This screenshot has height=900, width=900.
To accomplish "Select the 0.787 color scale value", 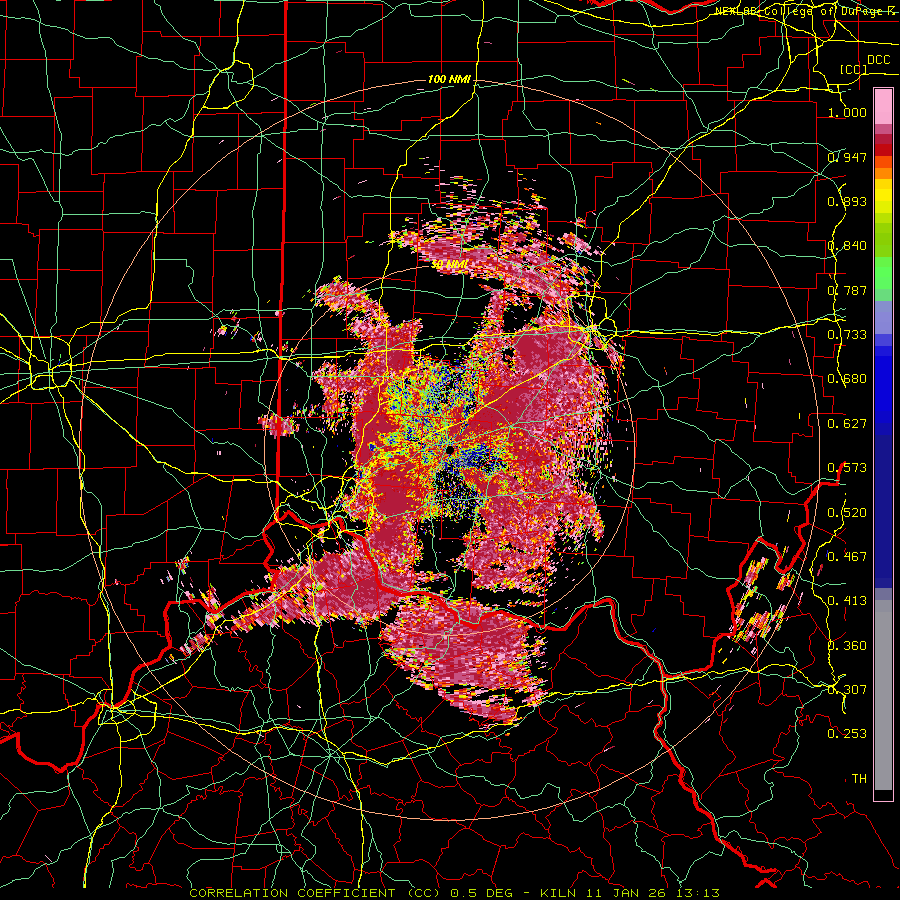I will click(847, 290).
